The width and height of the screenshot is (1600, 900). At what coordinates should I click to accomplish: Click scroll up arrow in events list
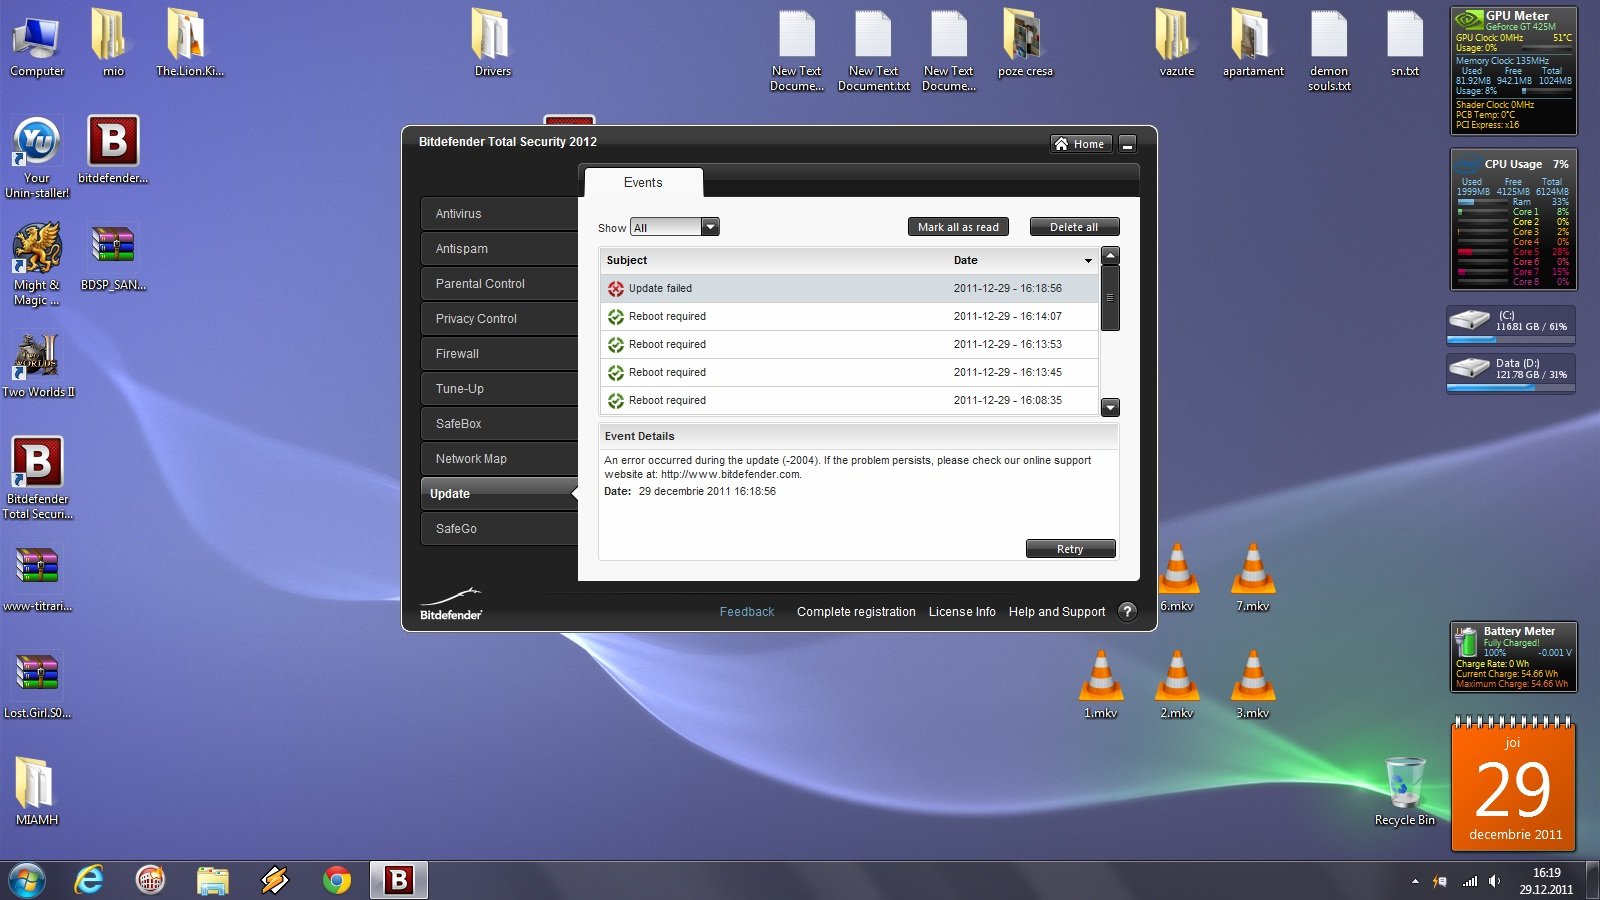pos(1110,256)
